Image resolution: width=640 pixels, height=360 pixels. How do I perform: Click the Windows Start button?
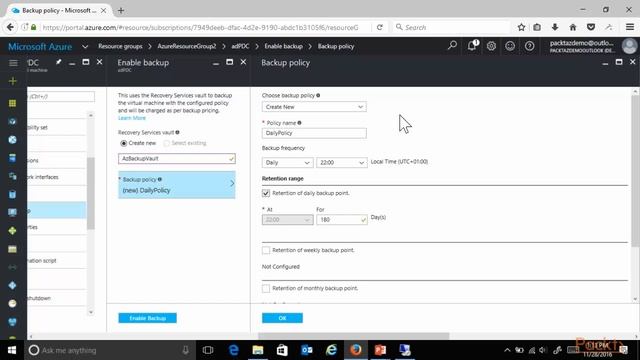coord(12,350)
